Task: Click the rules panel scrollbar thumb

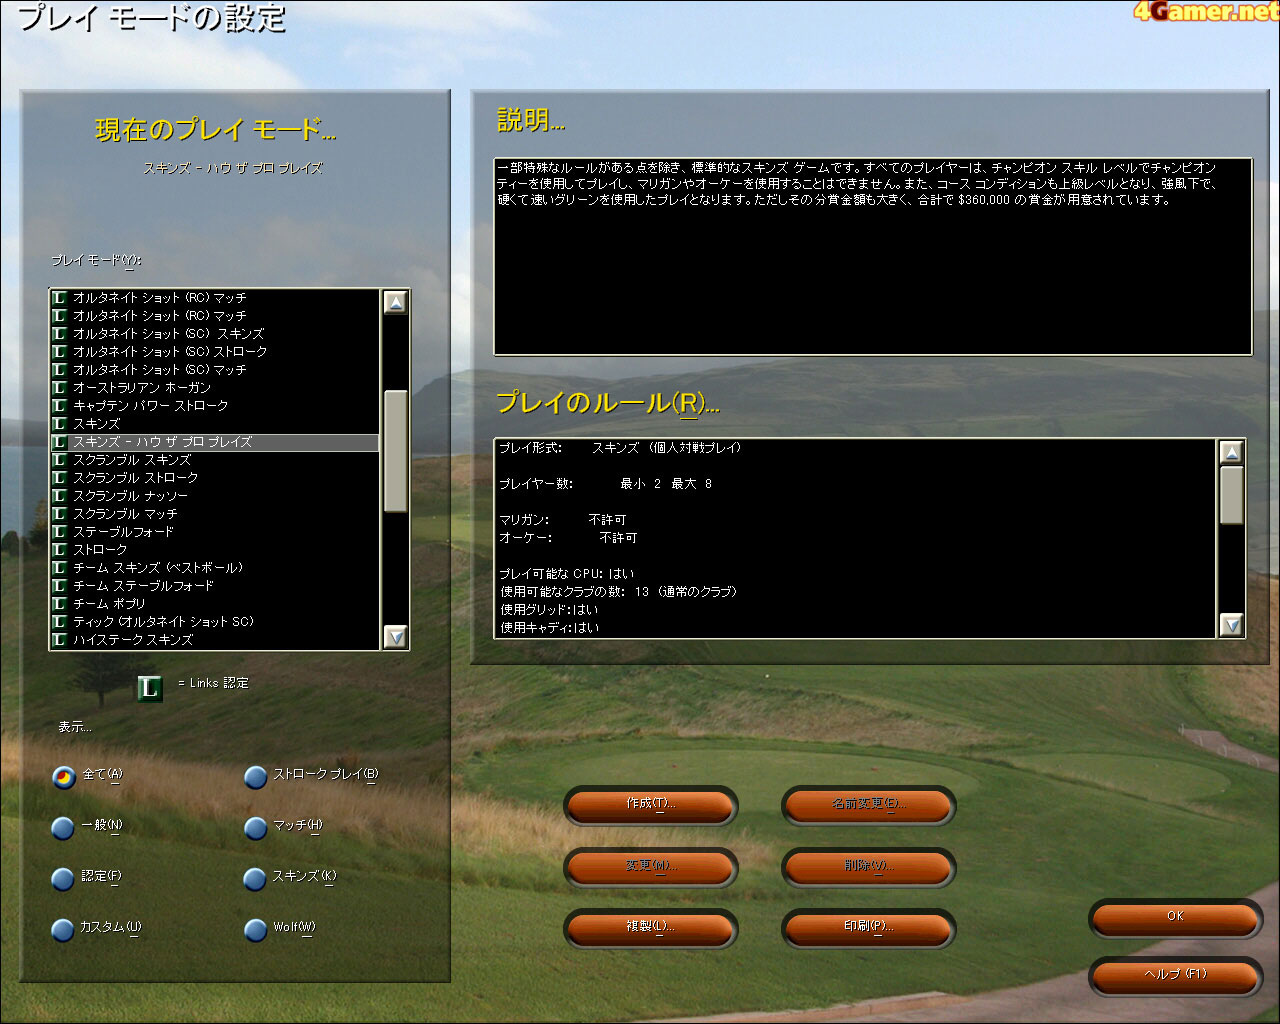Action: click(x=1232, y=494)
